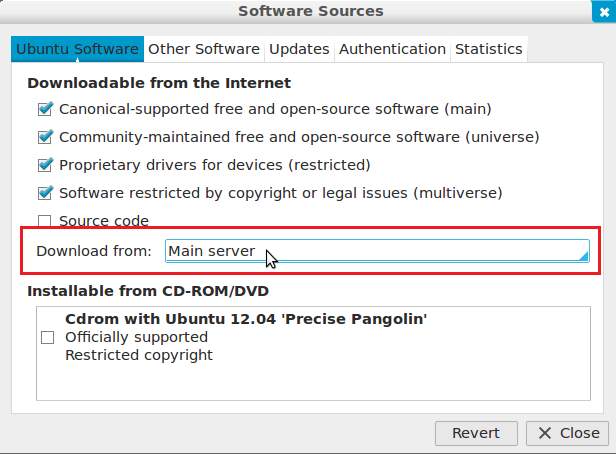Disable Community-maintained software (universe) checkbox
The width and height of the screenshot is (616, 454).
(45, 136)
